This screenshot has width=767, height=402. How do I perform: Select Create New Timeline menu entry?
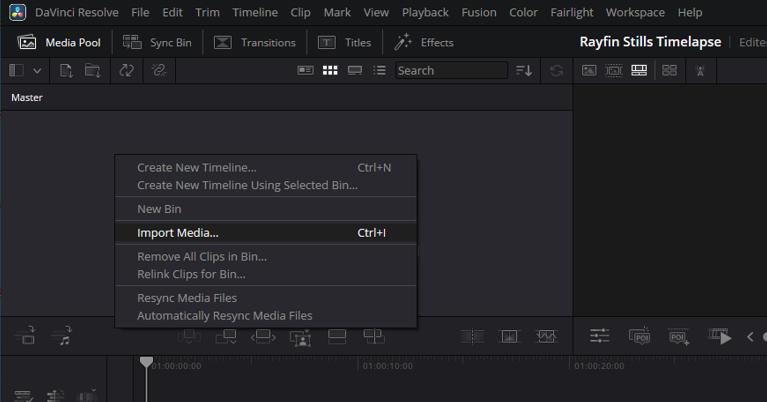[196, 168]
